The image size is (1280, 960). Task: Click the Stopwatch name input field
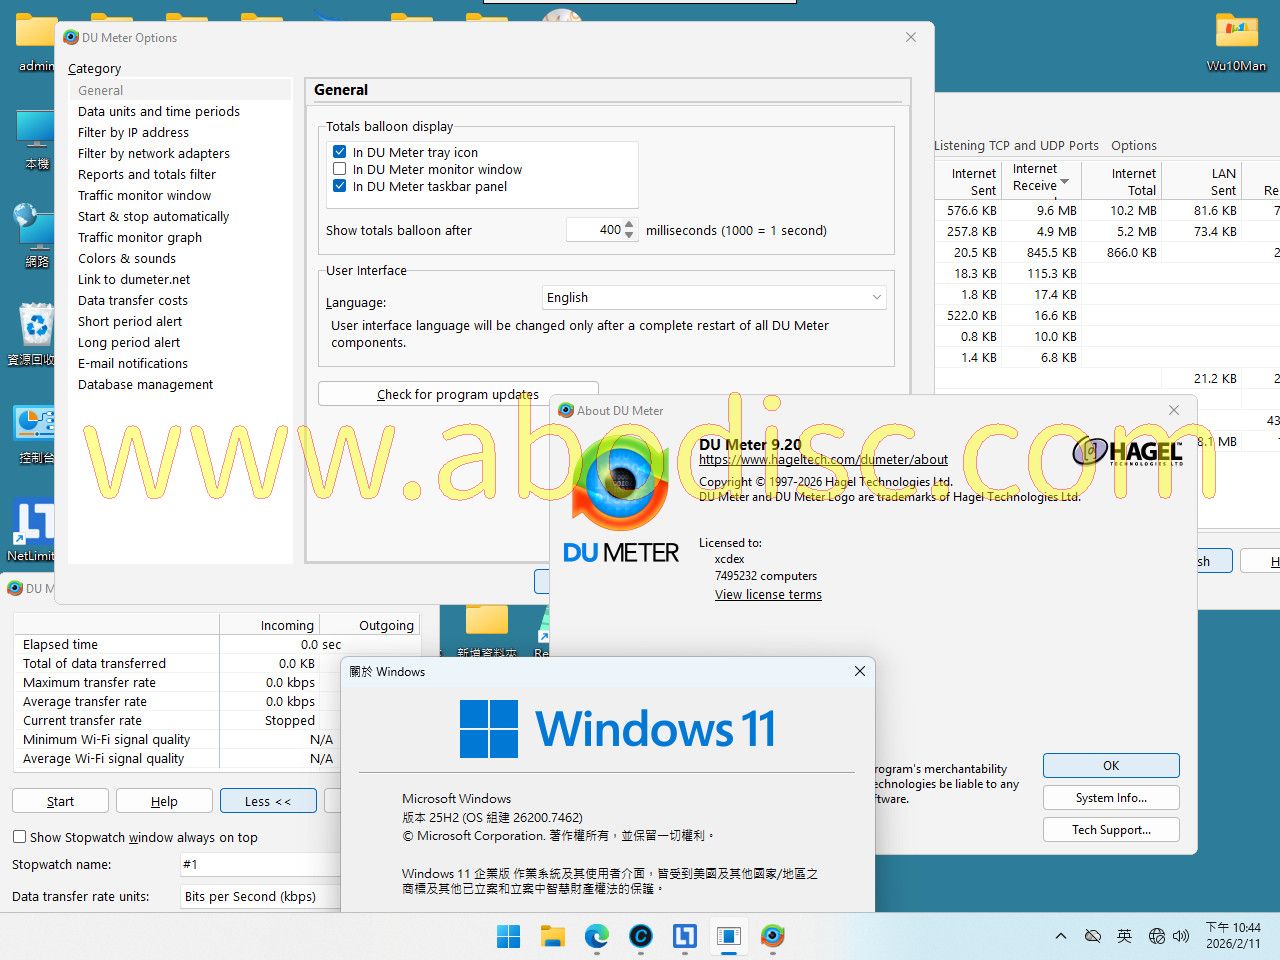[x=260, y=864]
